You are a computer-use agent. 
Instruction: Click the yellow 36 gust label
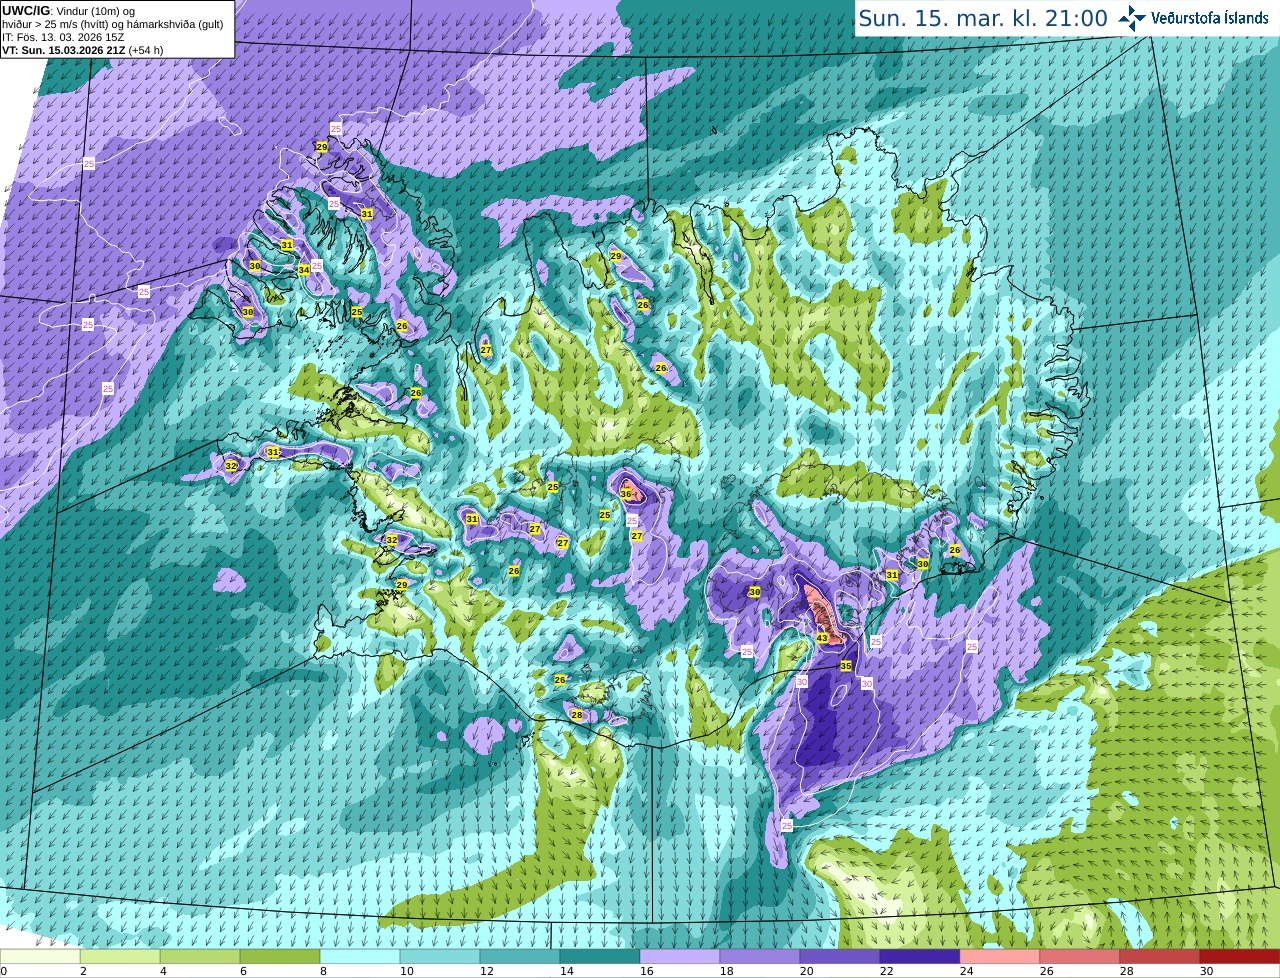pyautogui.click(x=626, y=494)
